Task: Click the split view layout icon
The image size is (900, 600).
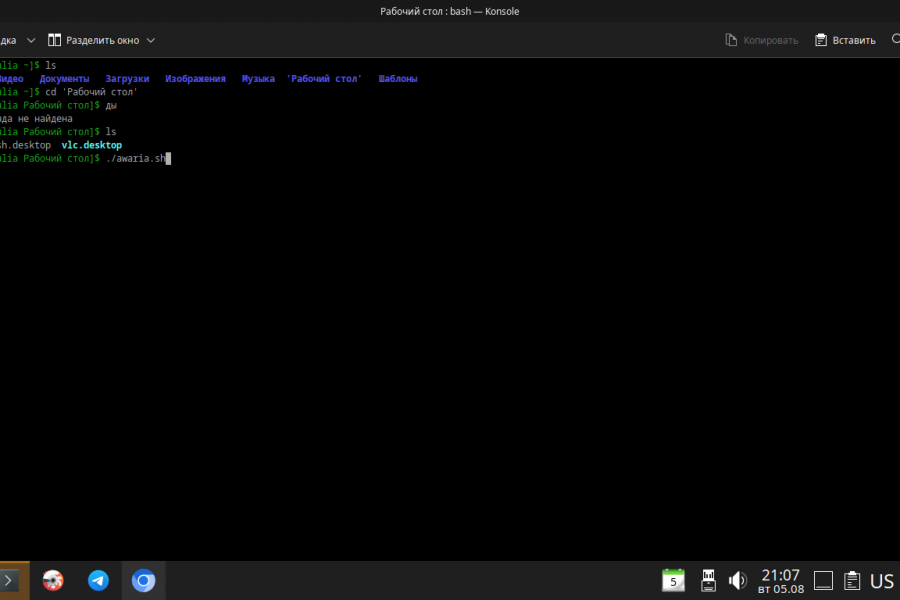Action: pos(55,40)
